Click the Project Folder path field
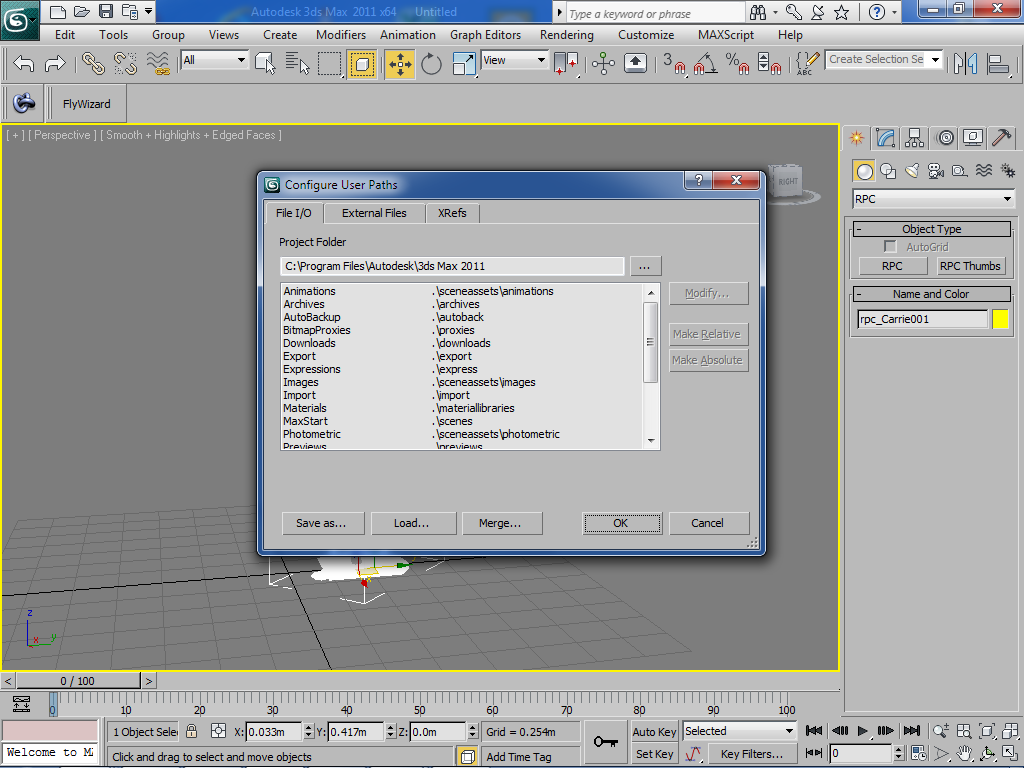Screen dimensions: 1024x768 452,266
